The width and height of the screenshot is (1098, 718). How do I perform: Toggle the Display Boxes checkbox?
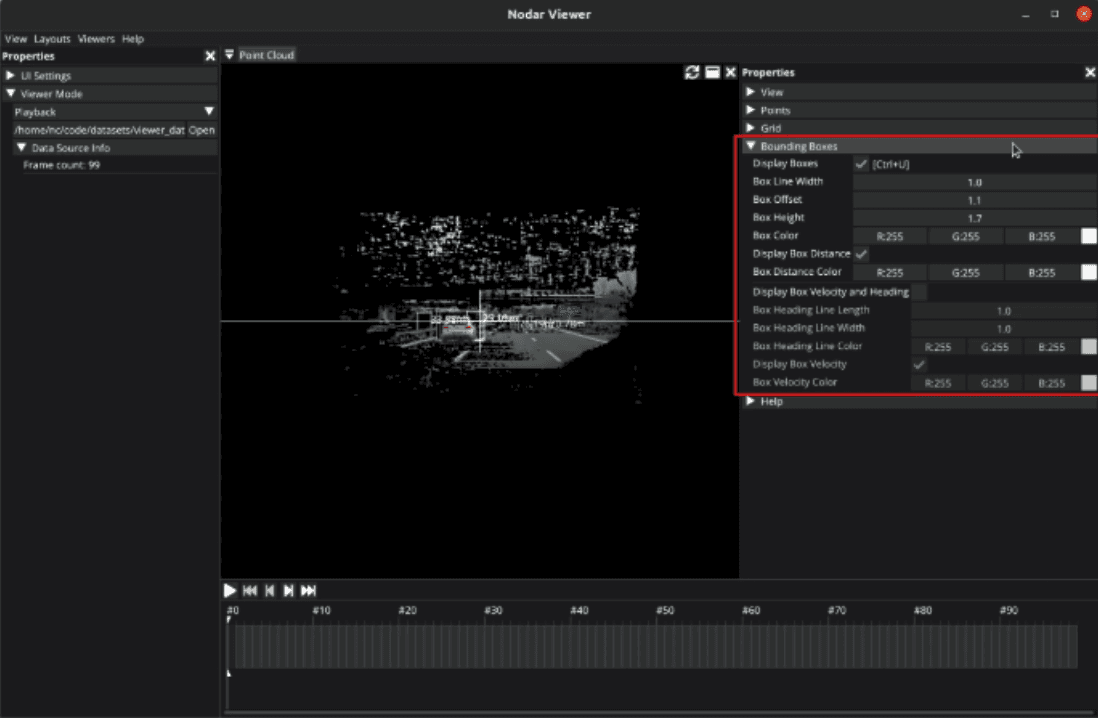coord(861,164)
